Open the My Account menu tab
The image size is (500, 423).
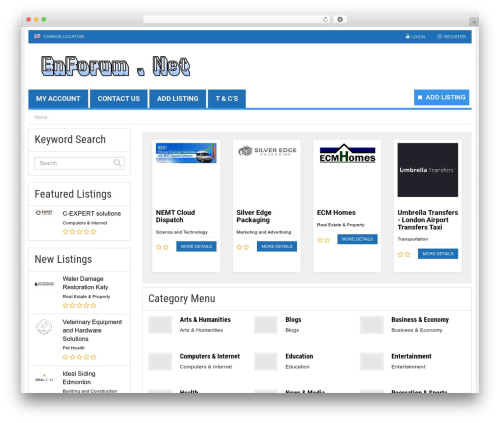[x=58, y=99]
